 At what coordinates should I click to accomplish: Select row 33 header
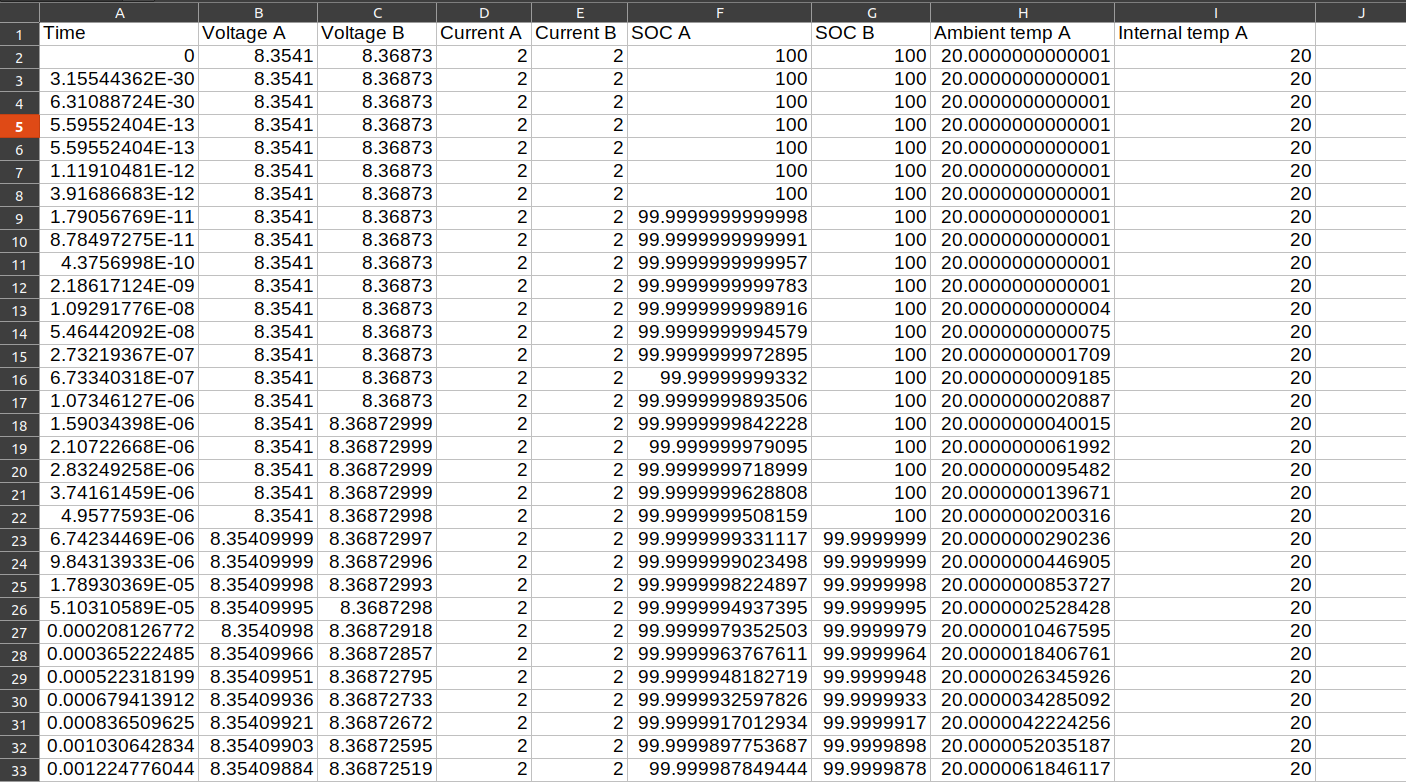tap(19, 769)
